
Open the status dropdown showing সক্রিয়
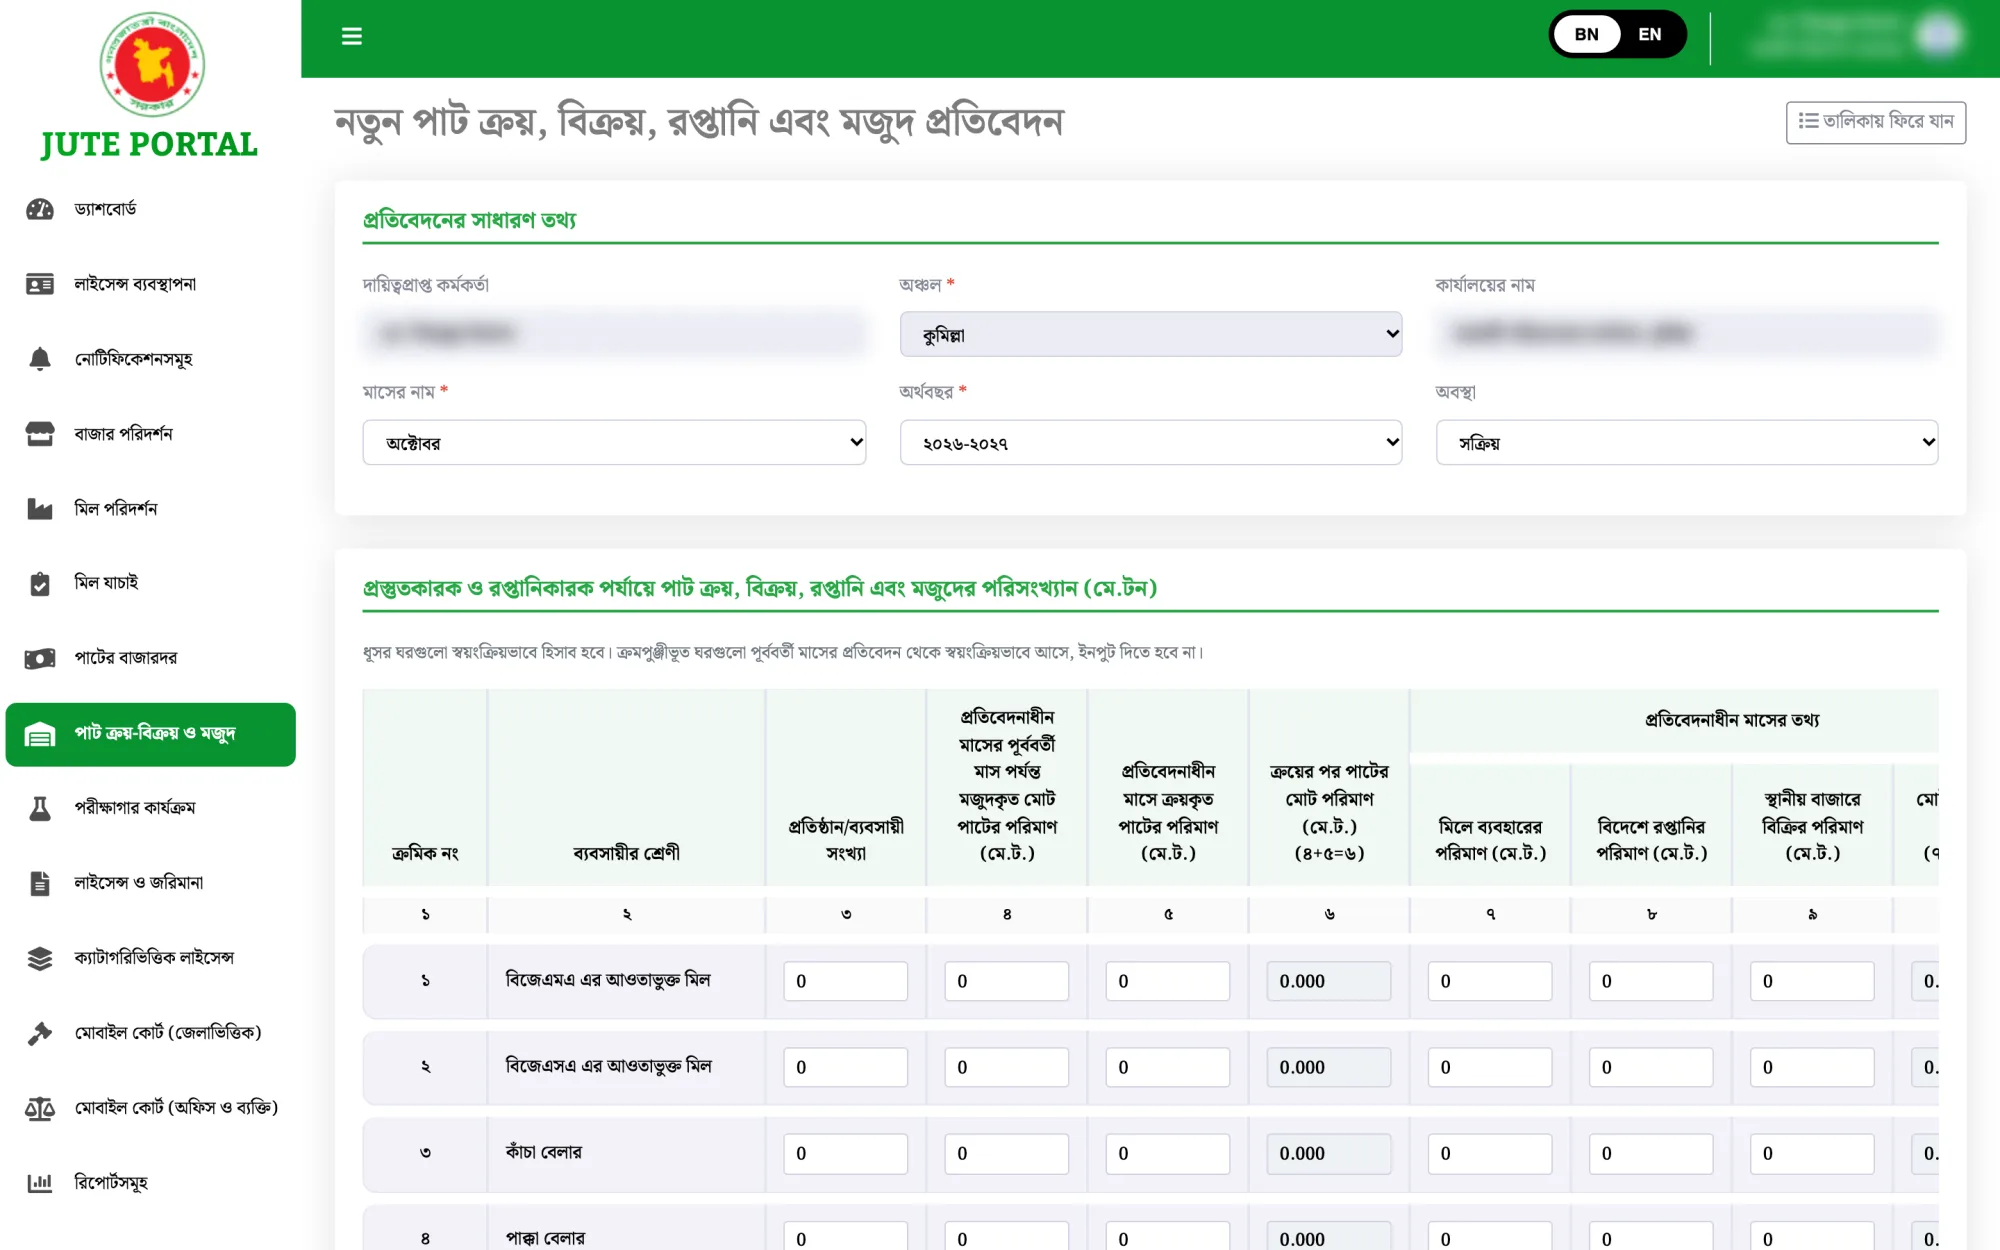click(1687, 442)
